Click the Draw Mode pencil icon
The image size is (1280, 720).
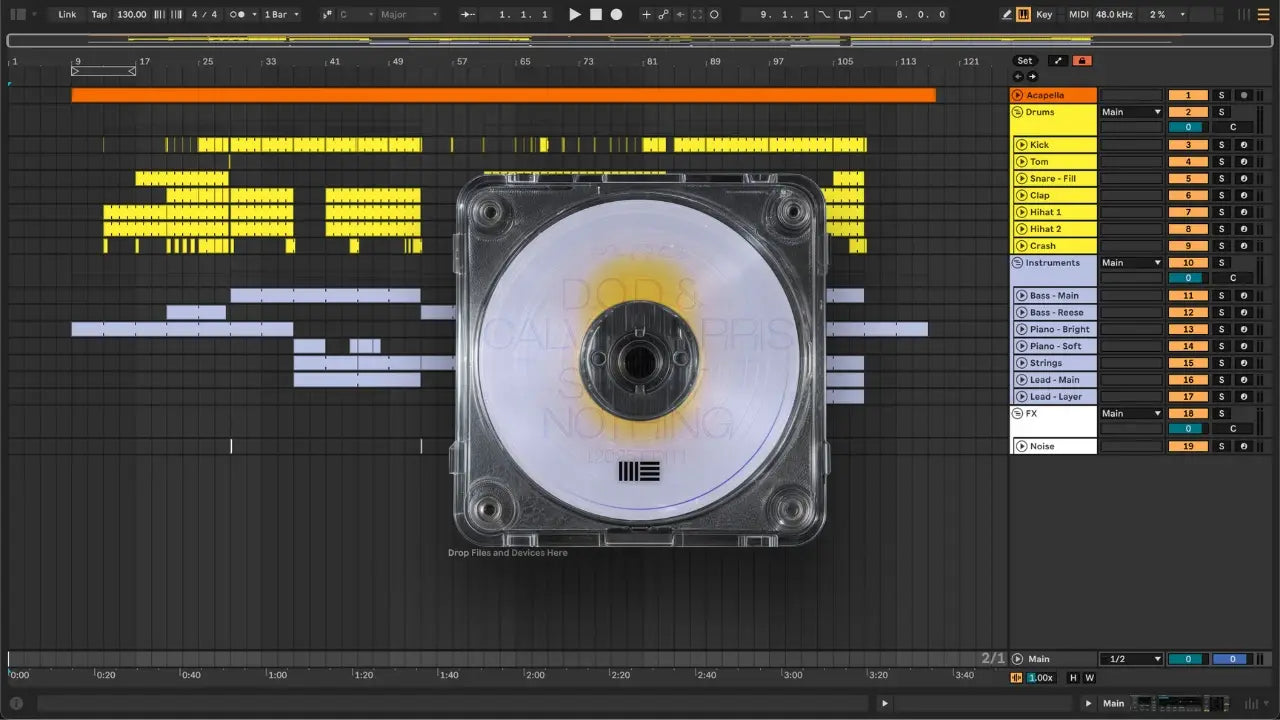click(x=1006, y=15)
